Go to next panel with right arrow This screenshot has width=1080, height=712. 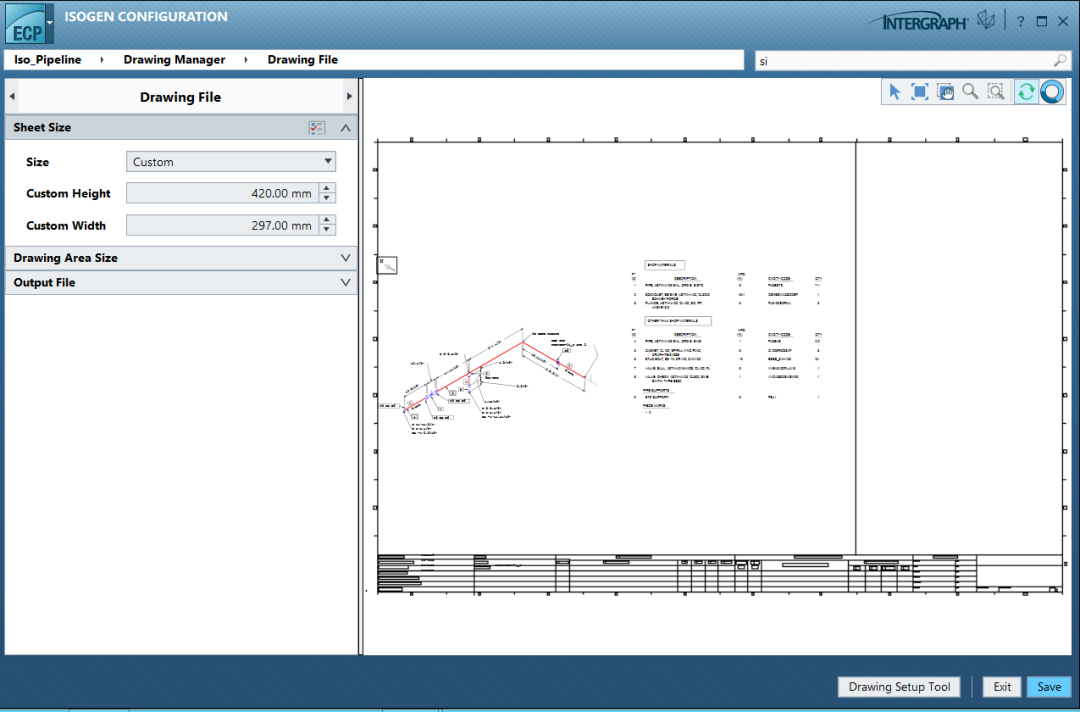[x=349, y=96]
